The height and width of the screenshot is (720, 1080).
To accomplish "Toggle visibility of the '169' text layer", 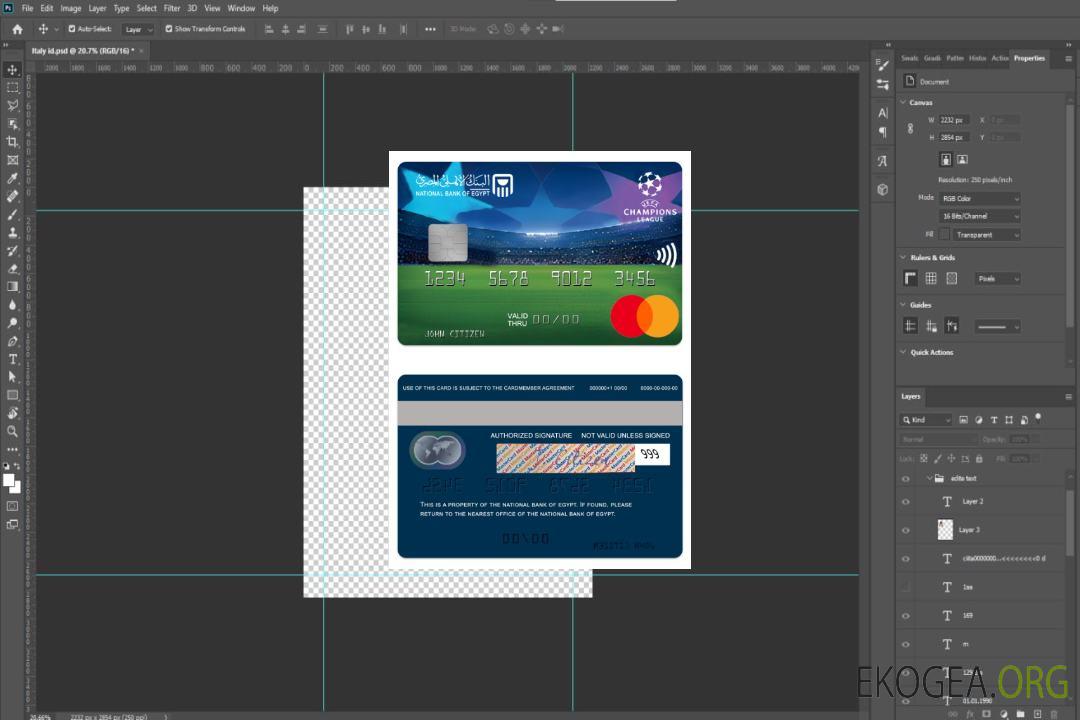I will 906,616.
